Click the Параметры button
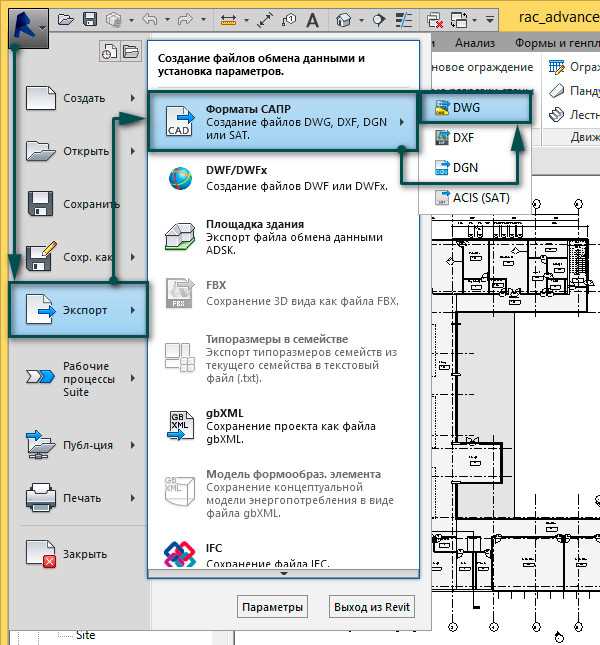The image size is (600, 645). (x=272, y=607)
